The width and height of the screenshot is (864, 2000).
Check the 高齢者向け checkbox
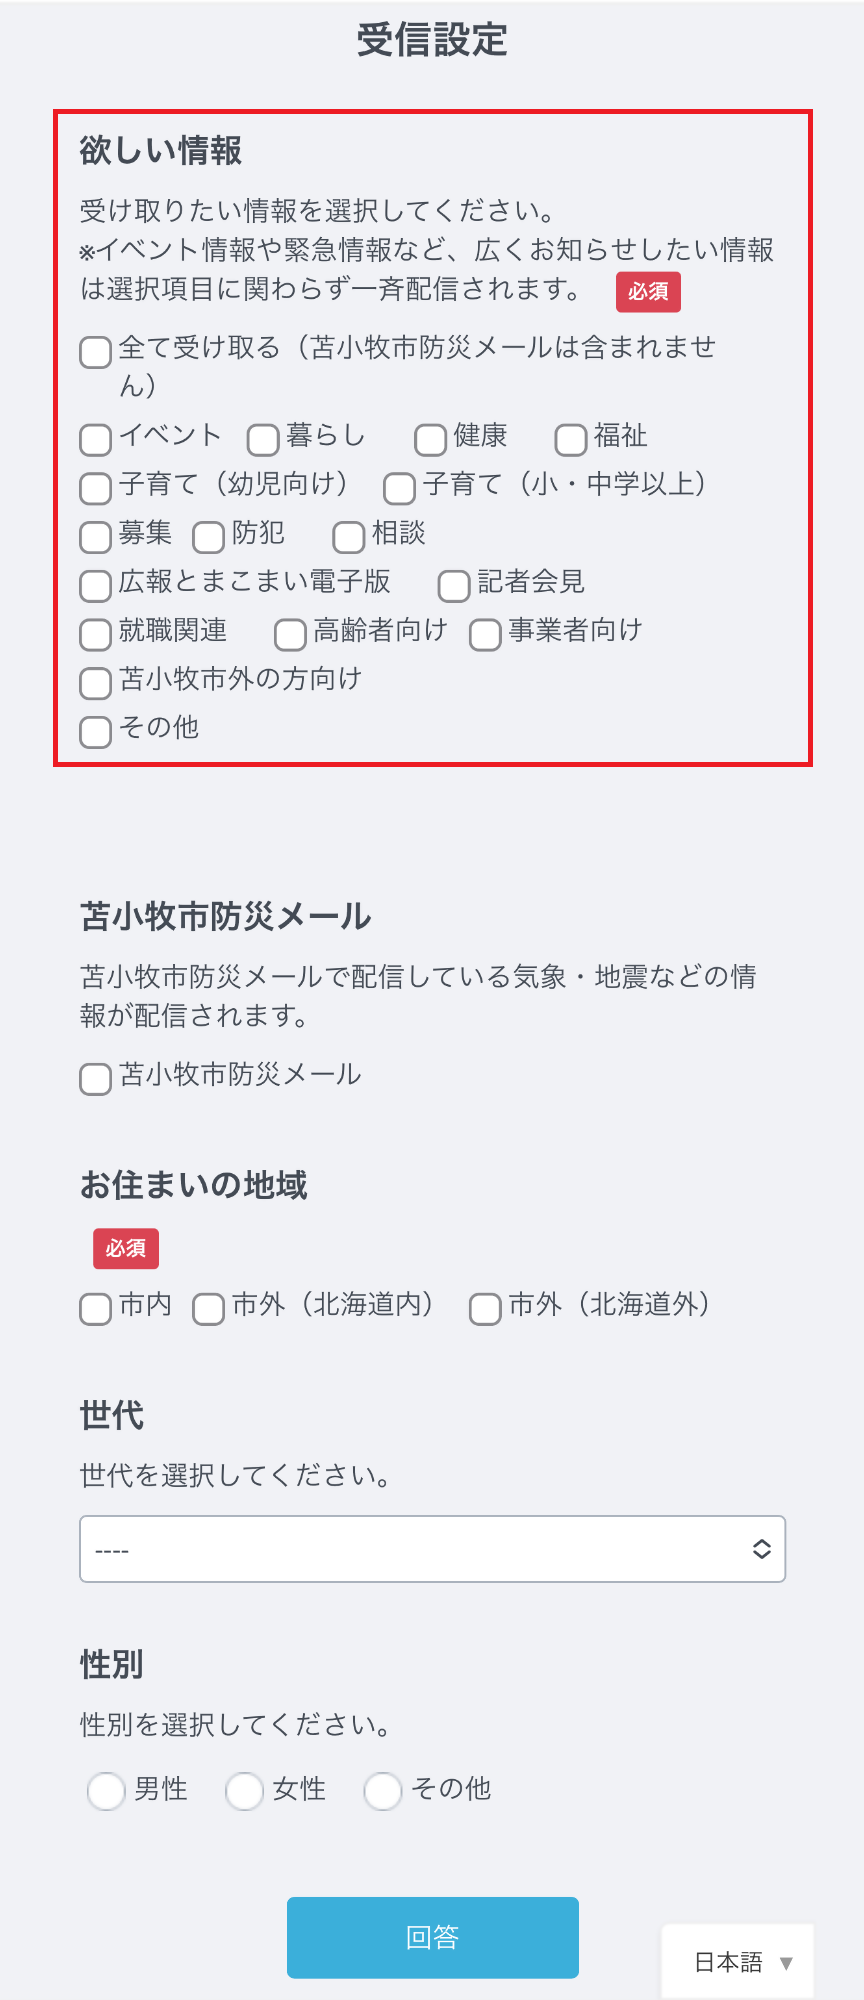click(290, 634)
